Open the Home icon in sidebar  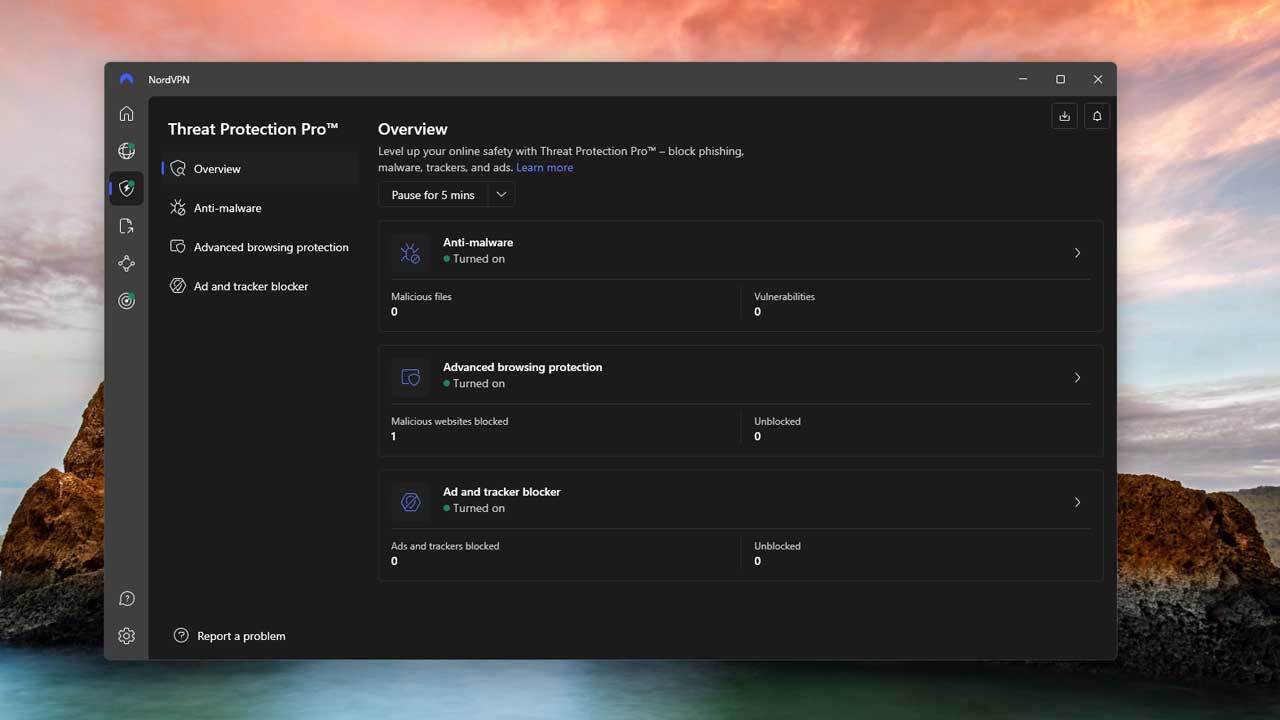126,114
